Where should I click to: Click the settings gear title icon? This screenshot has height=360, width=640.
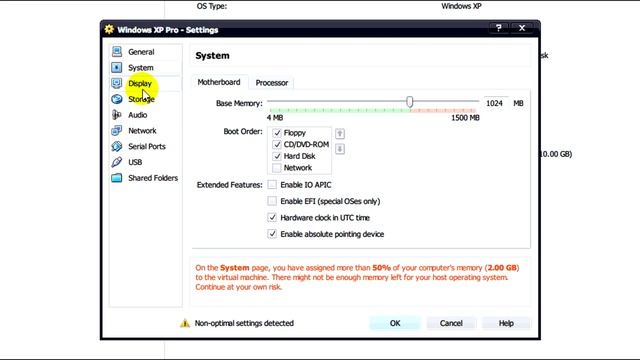tap(109, 29)
